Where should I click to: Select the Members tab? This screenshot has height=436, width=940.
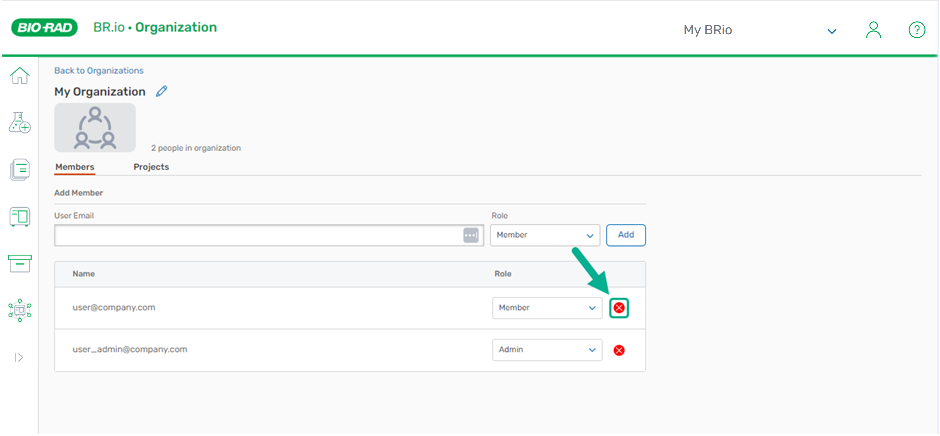(75, 167)
